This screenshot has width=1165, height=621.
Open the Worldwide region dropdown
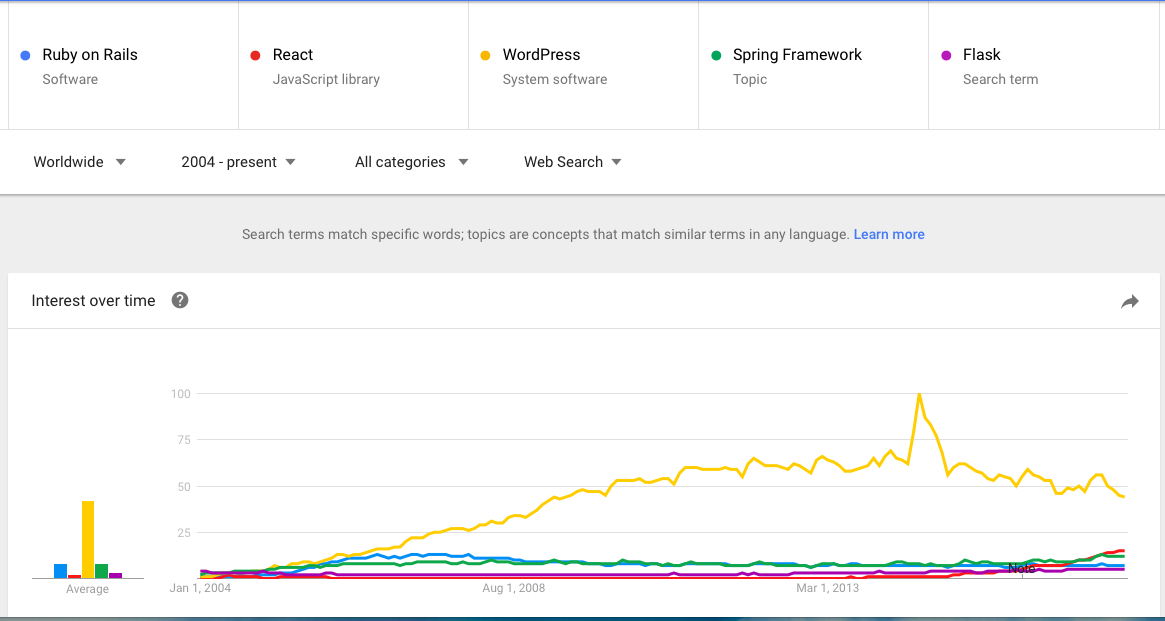click(x=79, y=162)
